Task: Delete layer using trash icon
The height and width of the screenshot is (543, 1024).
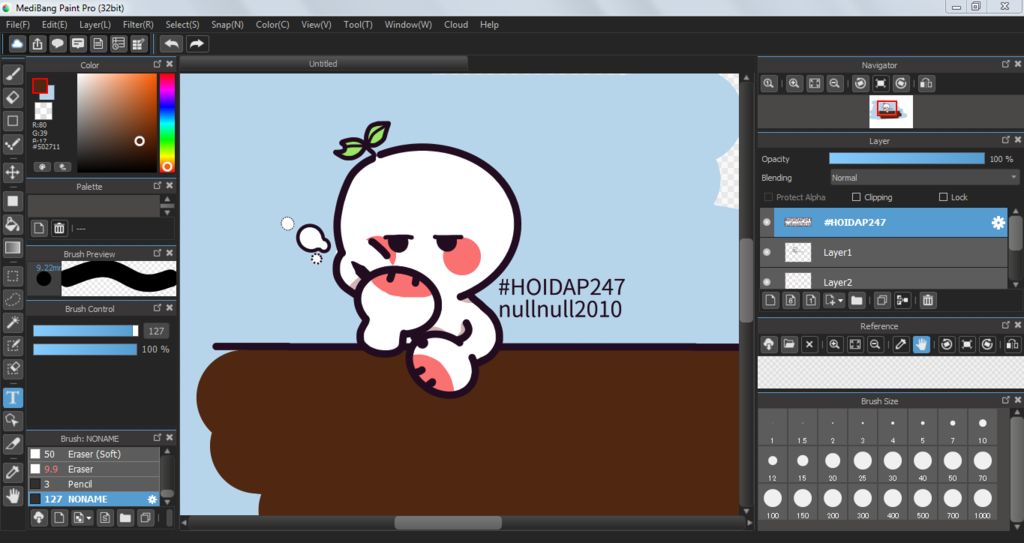Action: pyautogui.click(x=928, y=300)
